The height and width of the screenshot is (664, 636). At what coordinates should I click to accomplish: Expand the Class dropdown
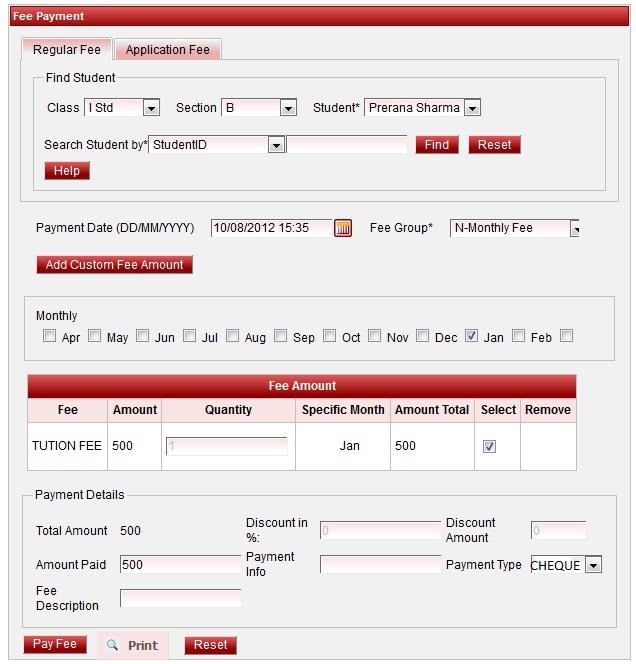tap(151, 108)
